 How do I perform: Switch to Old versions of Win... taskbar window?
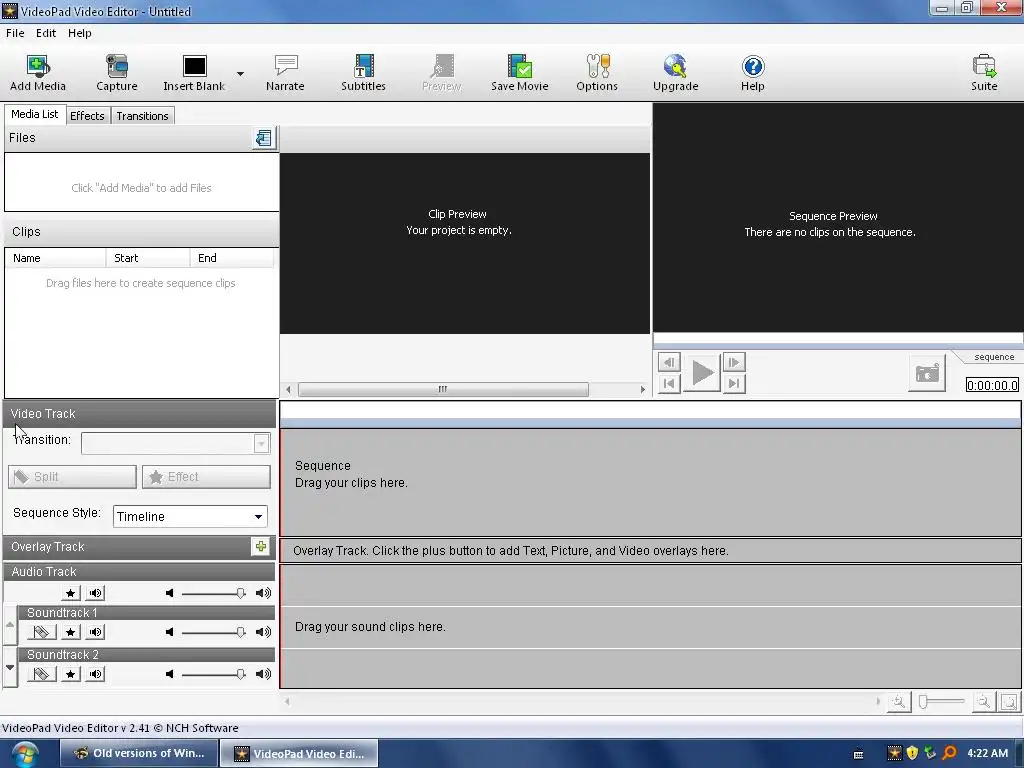pos(139,753)
